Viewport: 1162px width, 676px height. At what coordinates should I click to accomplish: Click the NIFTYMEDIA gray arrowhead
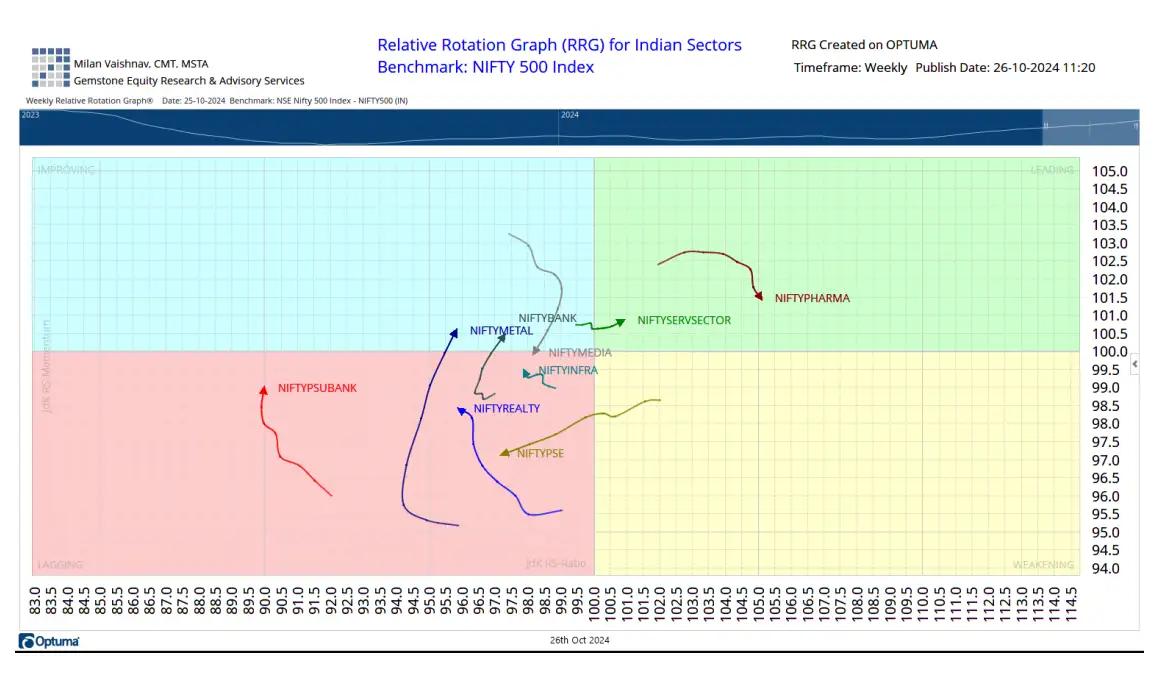tap(536, 351)
